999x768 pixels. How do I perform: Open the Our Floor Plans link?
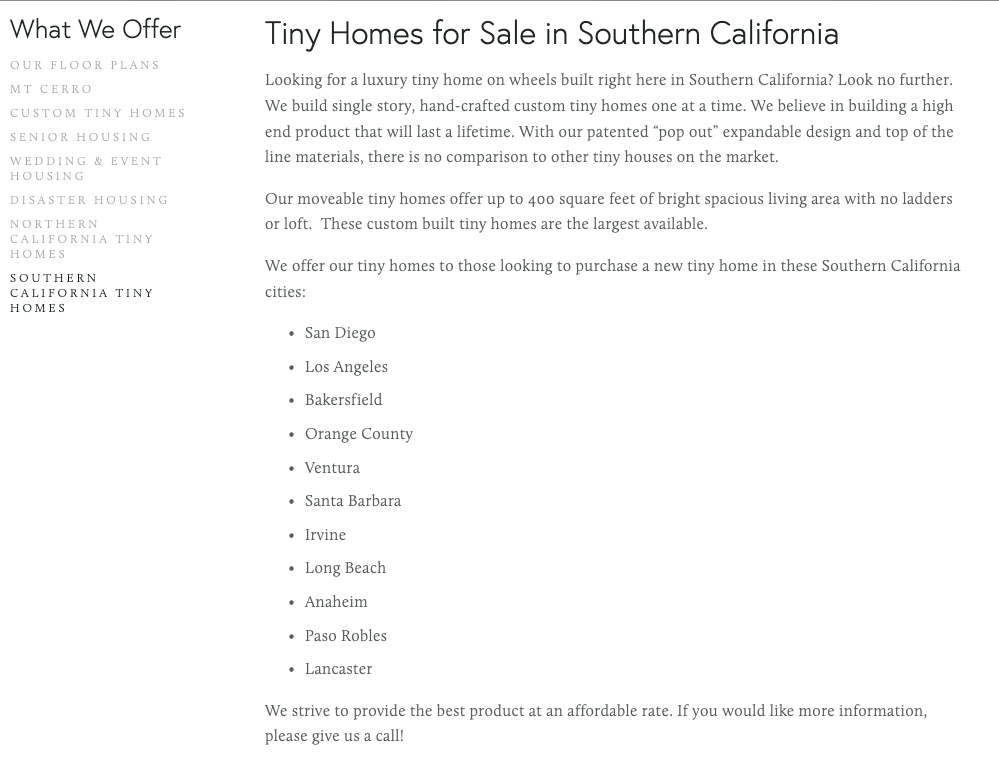(85, 65)
